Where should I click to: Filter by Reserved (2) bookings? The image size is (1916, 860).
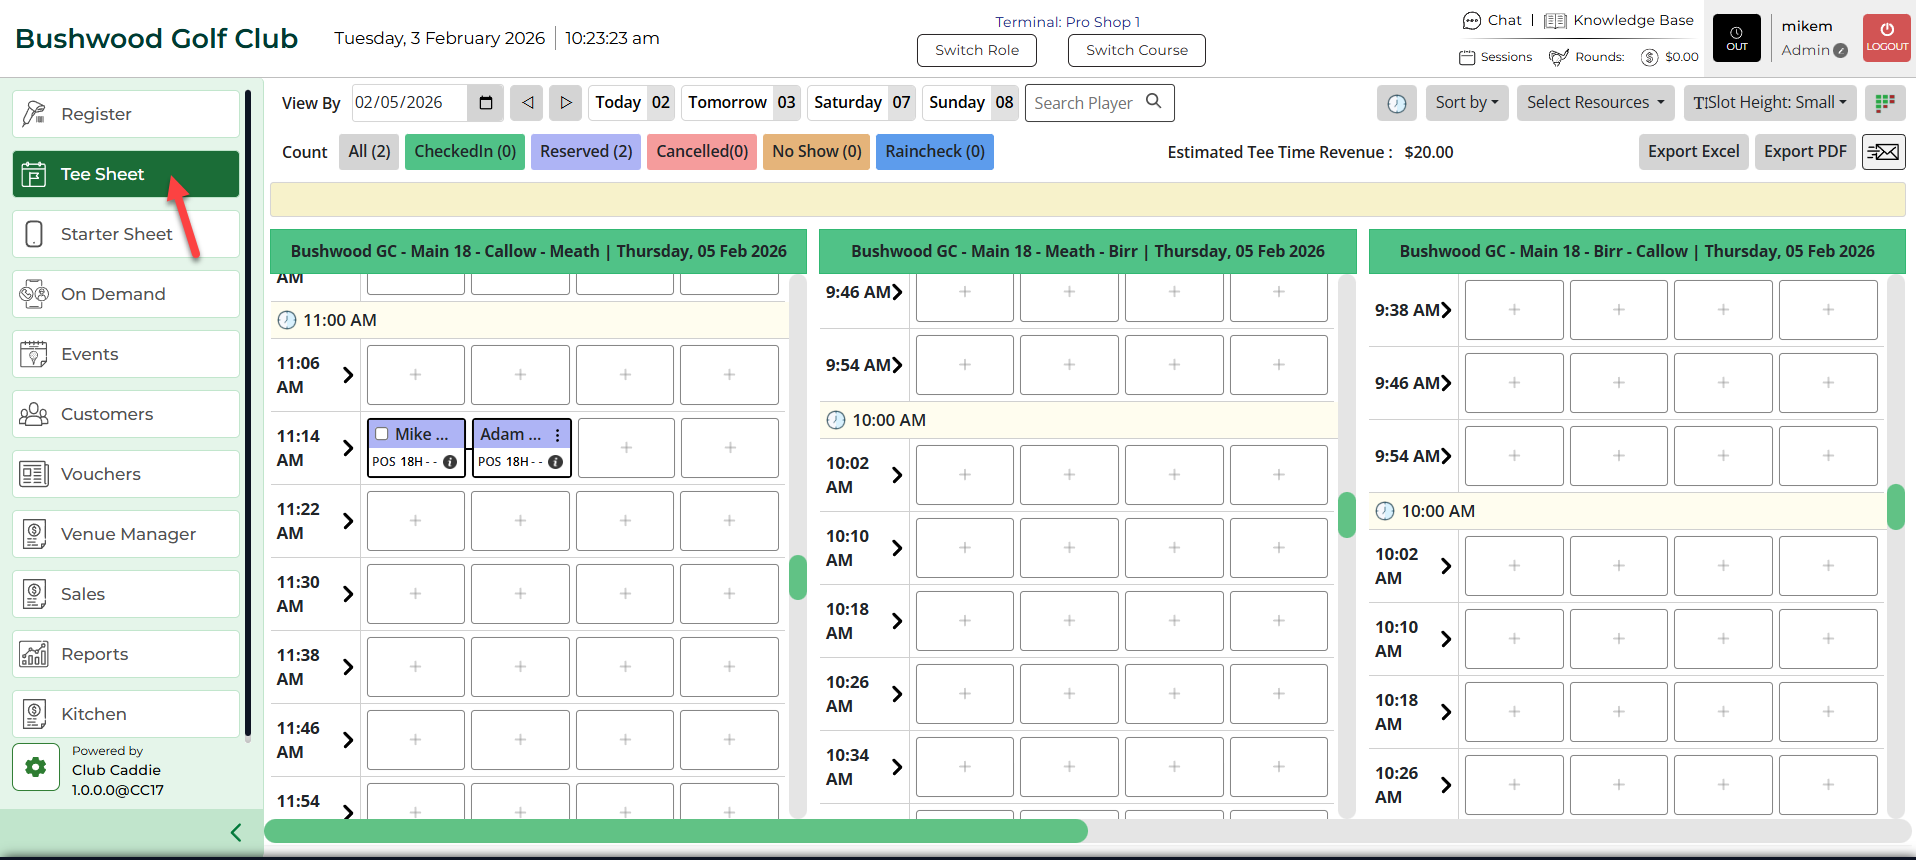tap(586, 152)
